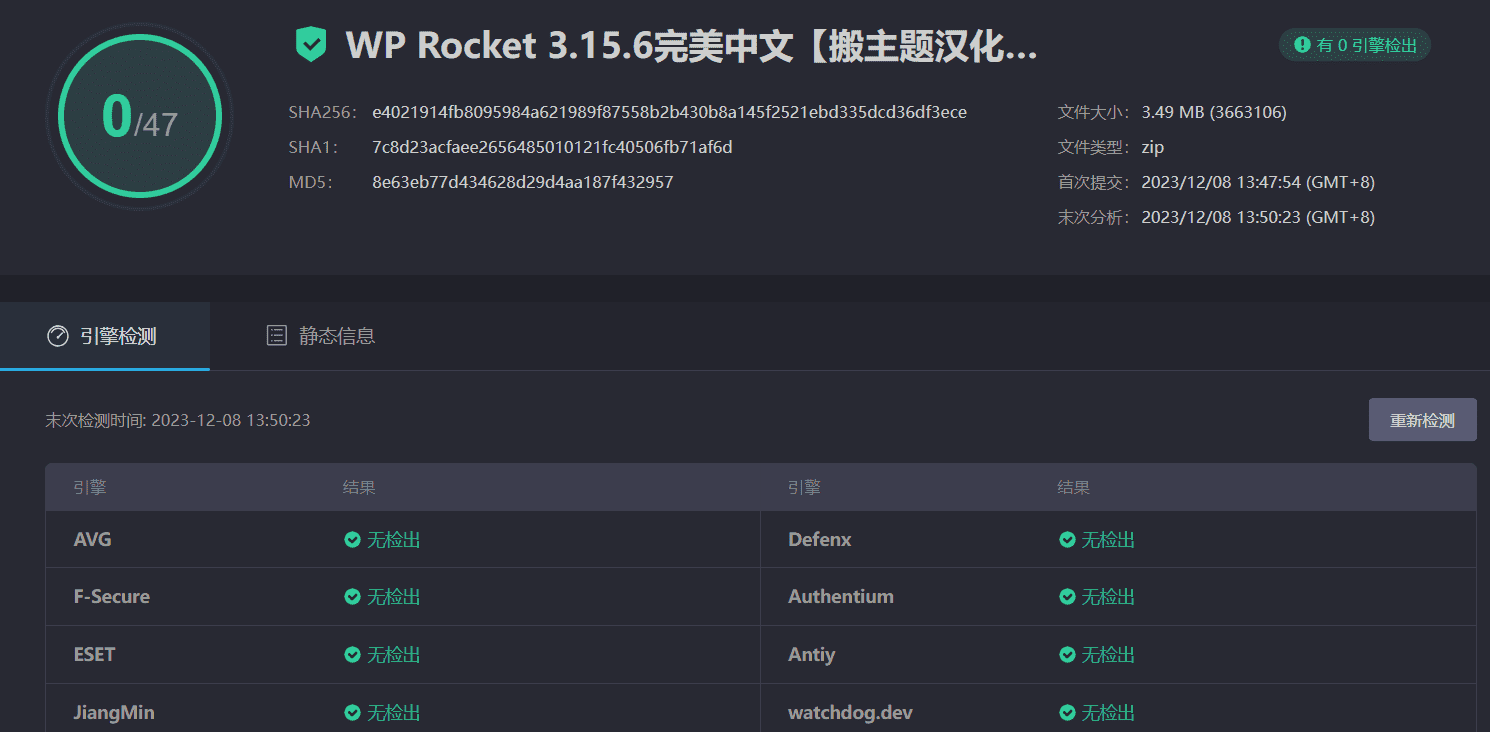Click the green check icon in AVG row
This screenshot has height=732, width=1490.
[x=352, y=540]
